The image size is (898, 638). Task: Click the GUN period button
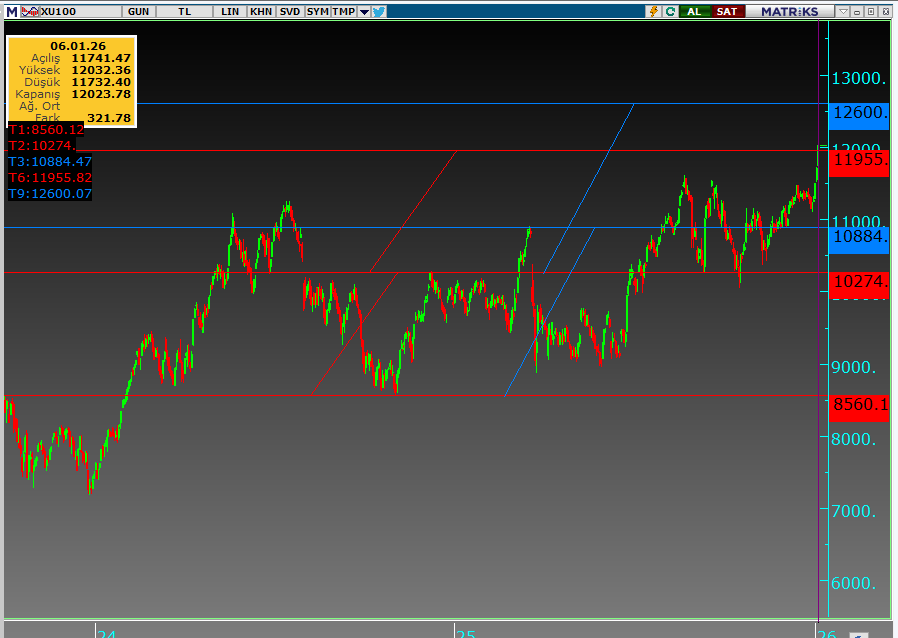pos(139,11)
